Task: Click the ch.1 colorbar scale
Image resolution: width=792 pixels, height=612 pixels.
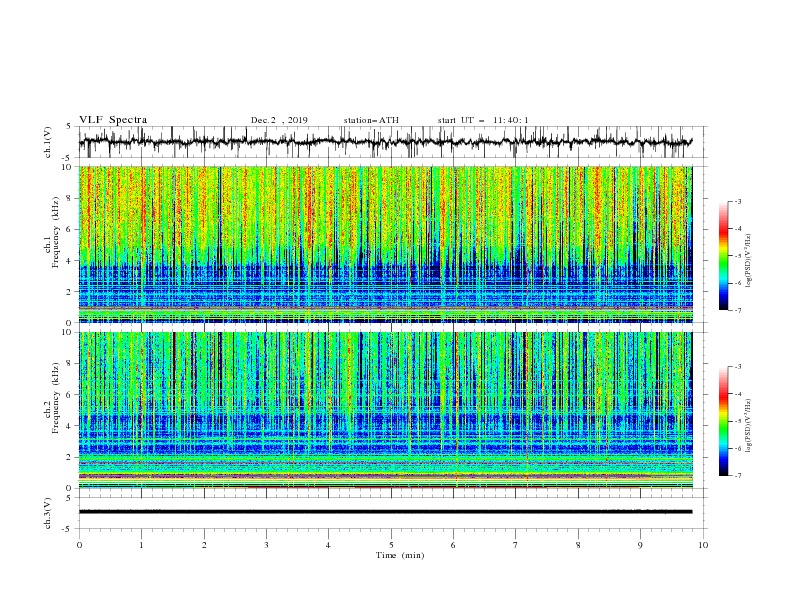Action: (x=723, y=256)
